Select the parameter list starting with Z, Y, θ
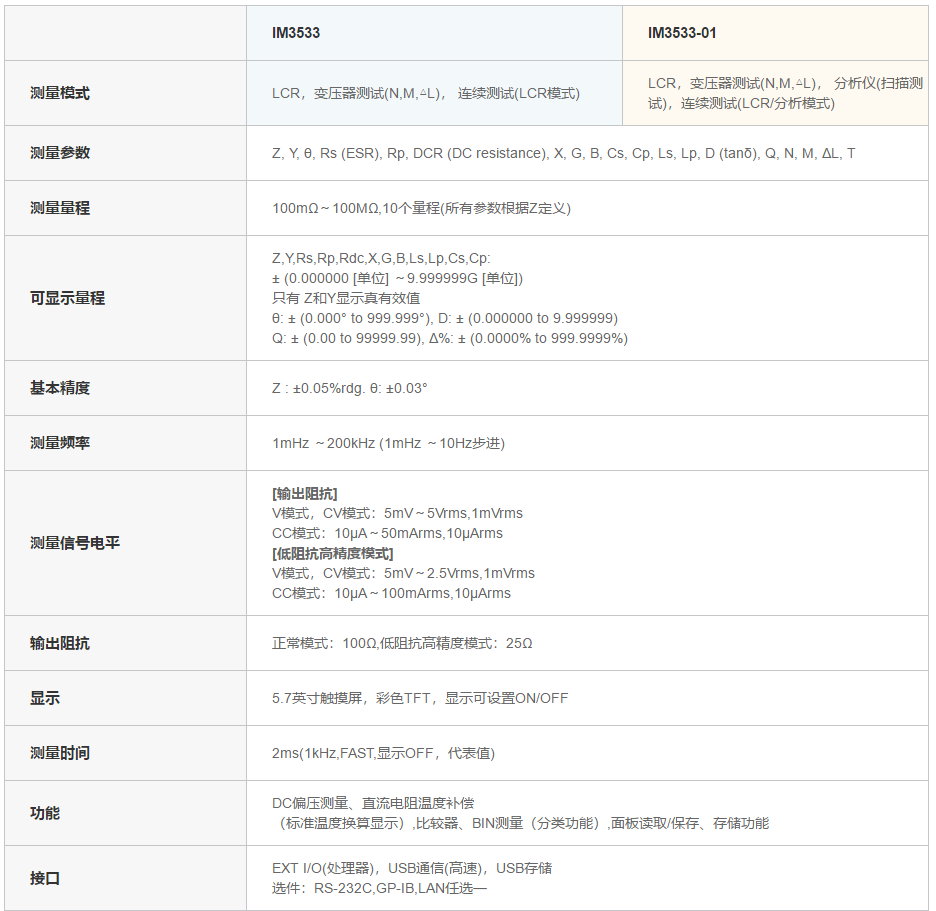 pos(563,153)
